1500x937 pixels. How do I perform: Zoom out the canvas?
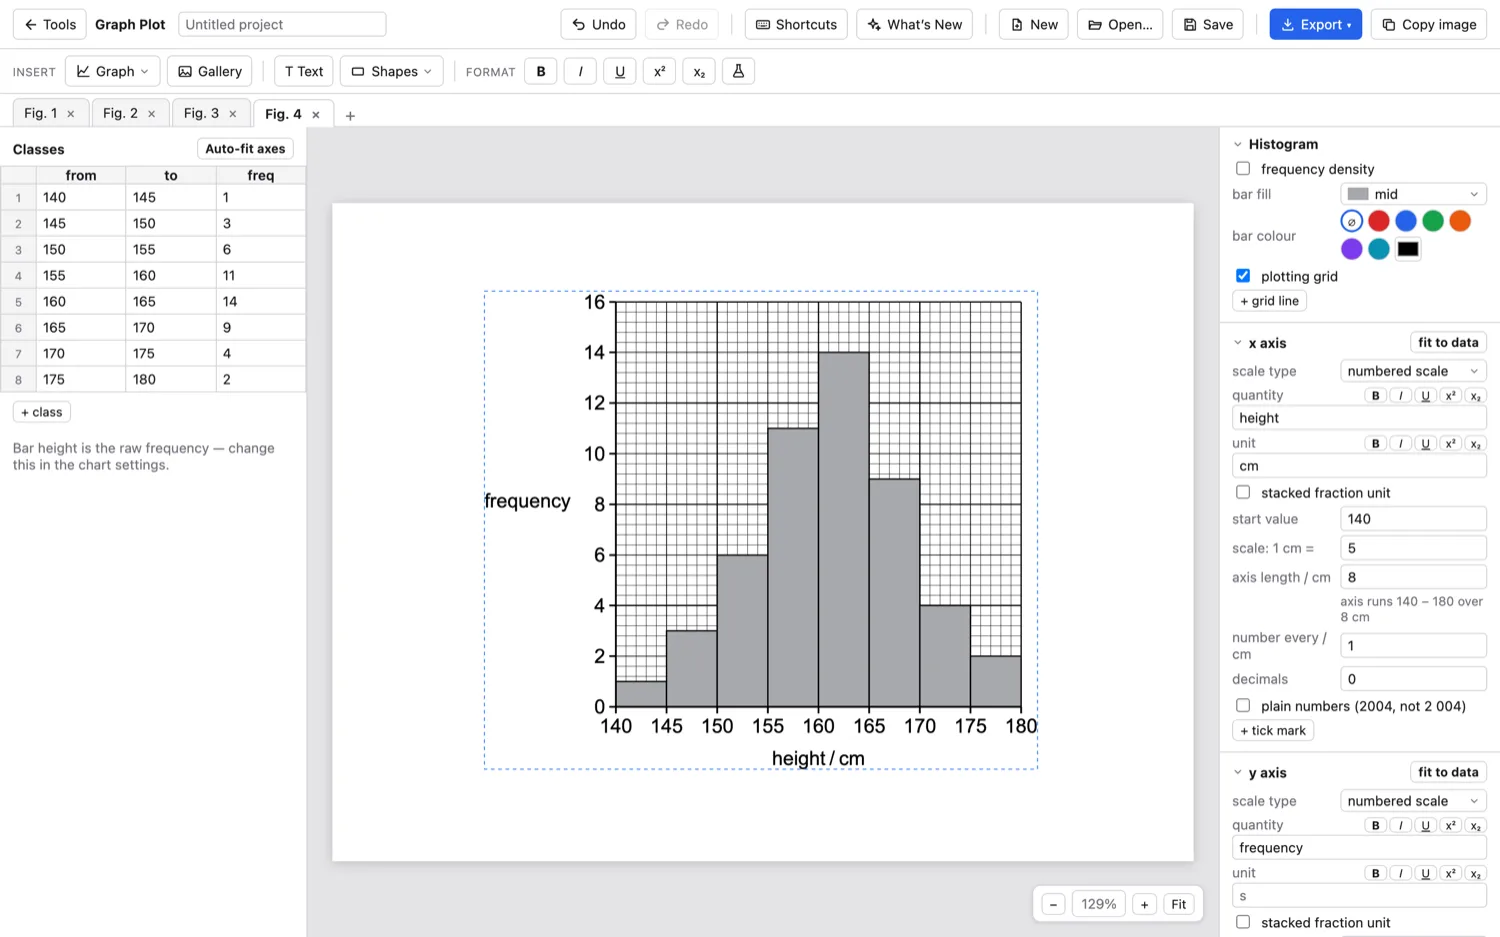1053,904
